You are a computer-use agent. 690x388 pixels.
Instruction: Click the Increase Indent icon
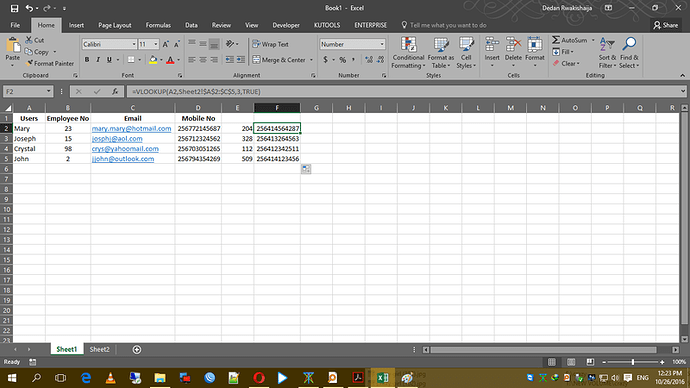(241, 60)
